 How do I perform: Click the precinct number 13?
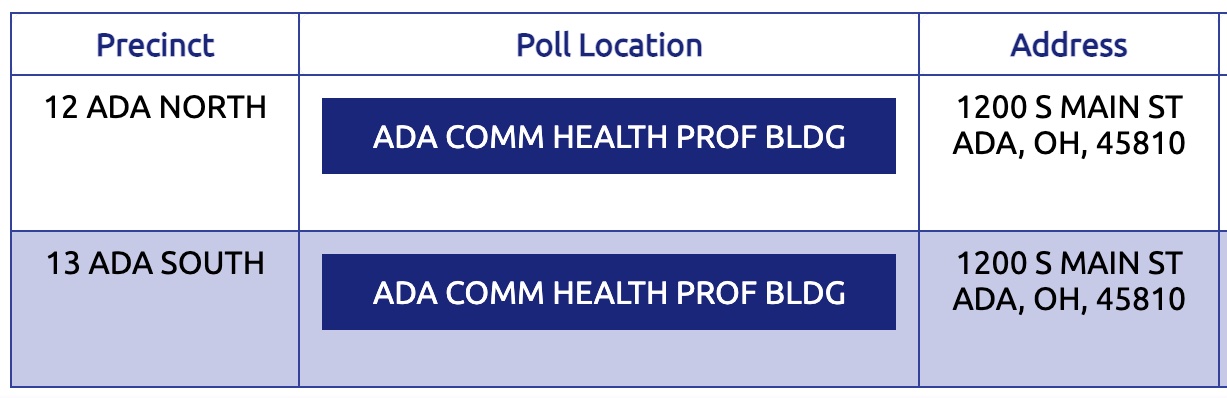click(62, 263)
